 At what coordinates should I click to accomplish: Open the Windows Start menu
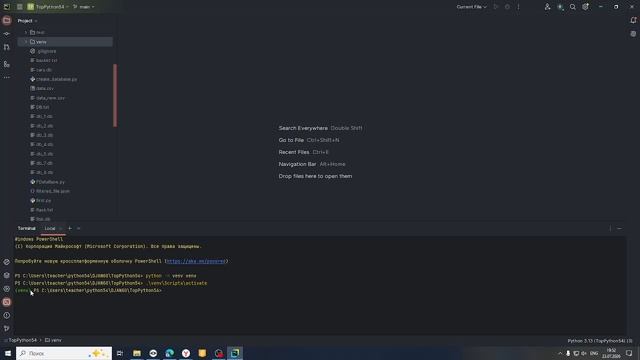pos(8,353)
